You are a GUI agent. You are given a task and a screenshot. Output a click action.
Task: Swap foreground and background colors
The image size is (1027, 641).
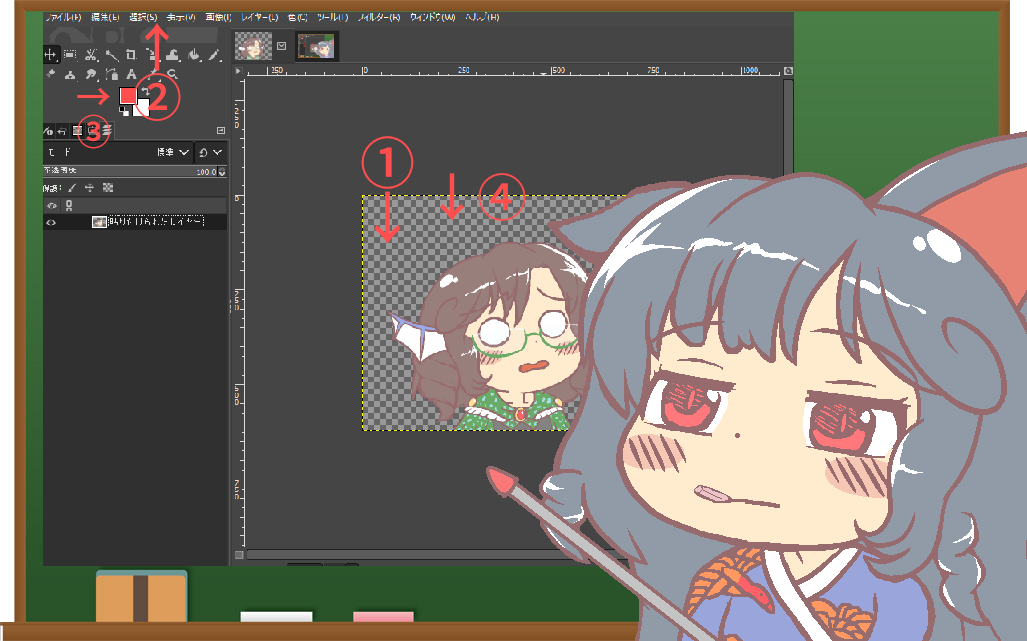[x=146, y=91]
